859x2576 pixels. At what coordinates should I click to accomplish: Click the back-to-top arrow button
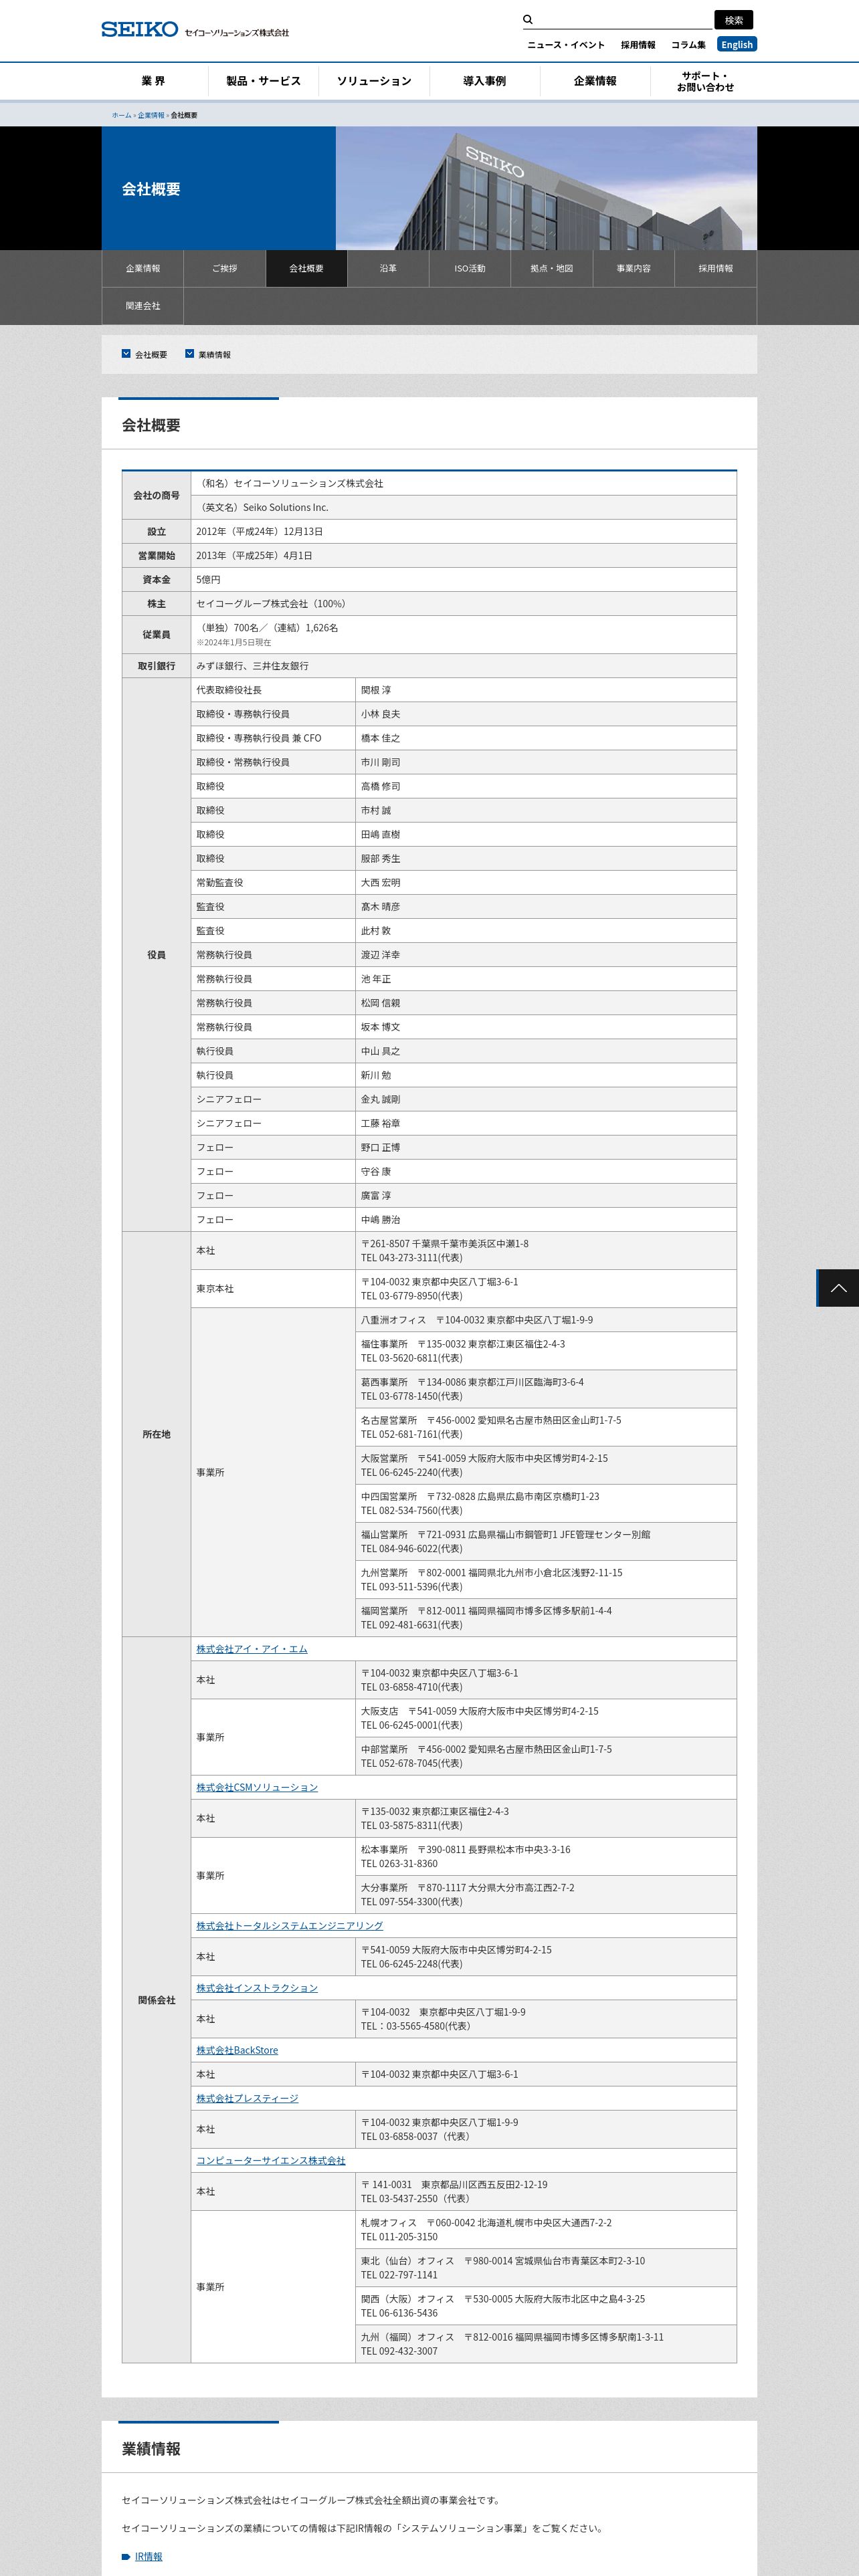(838, 1287)
